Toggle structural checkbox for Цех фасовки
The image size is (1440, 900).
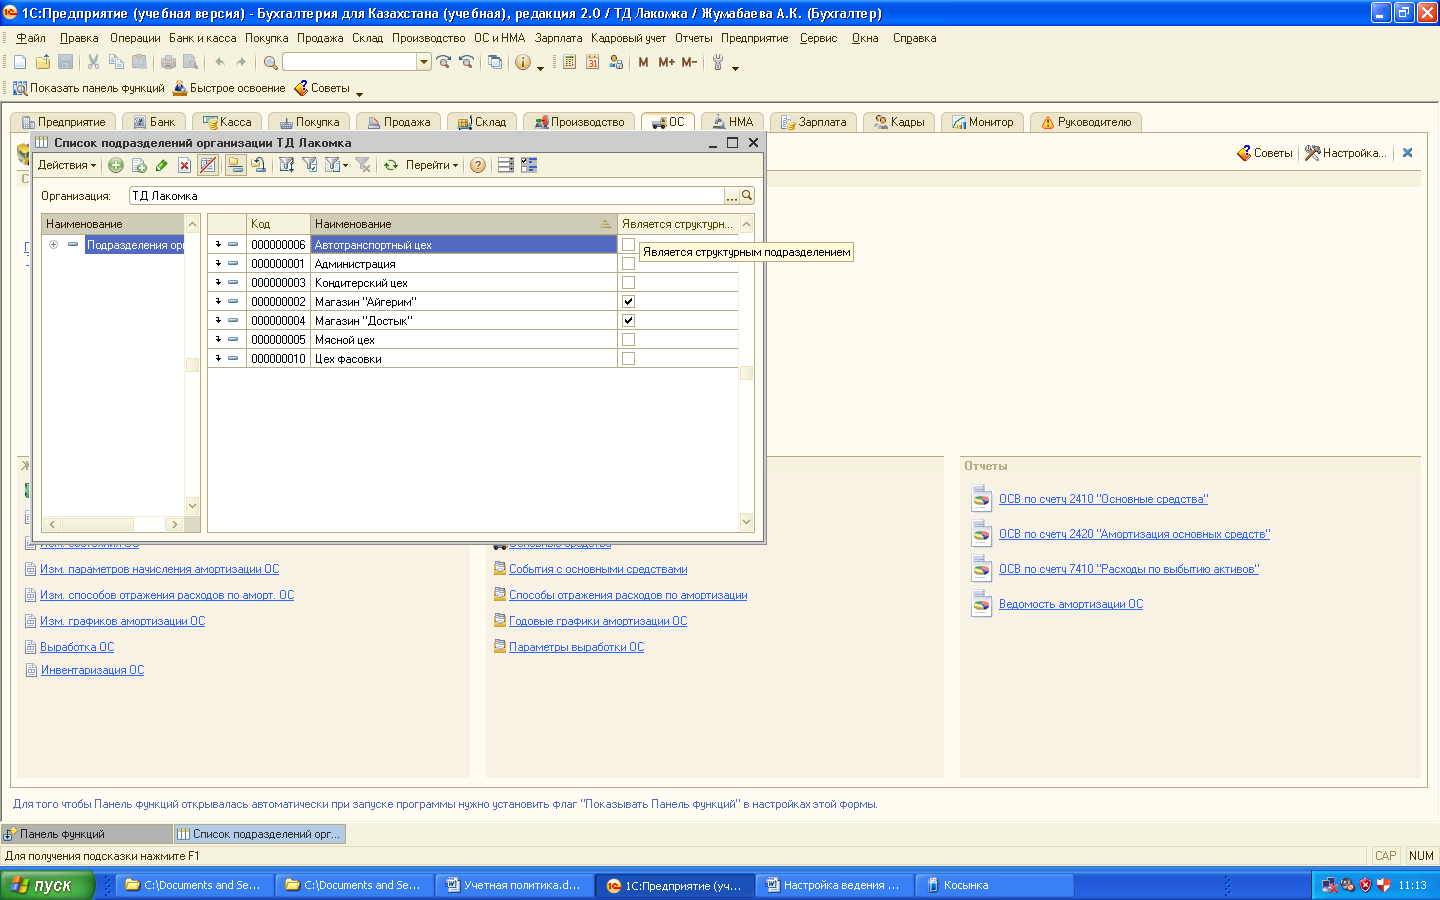click(x=628, y=359)
